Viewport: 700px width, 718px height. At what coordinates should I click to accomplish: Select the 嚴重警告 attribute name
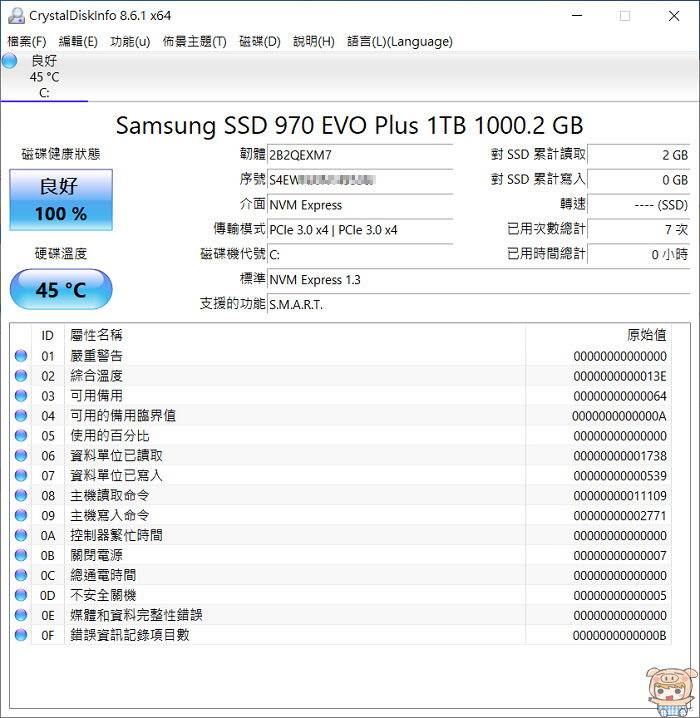coord(96,356)
